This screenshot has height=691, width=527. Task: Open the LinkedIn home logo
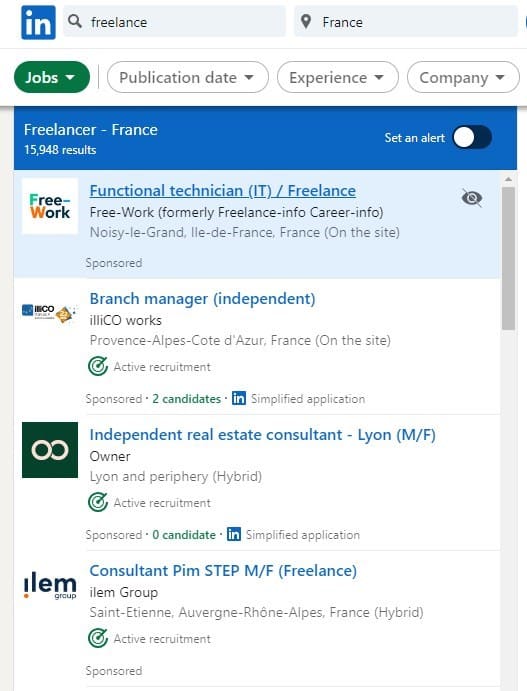click(x=38, y=22)
